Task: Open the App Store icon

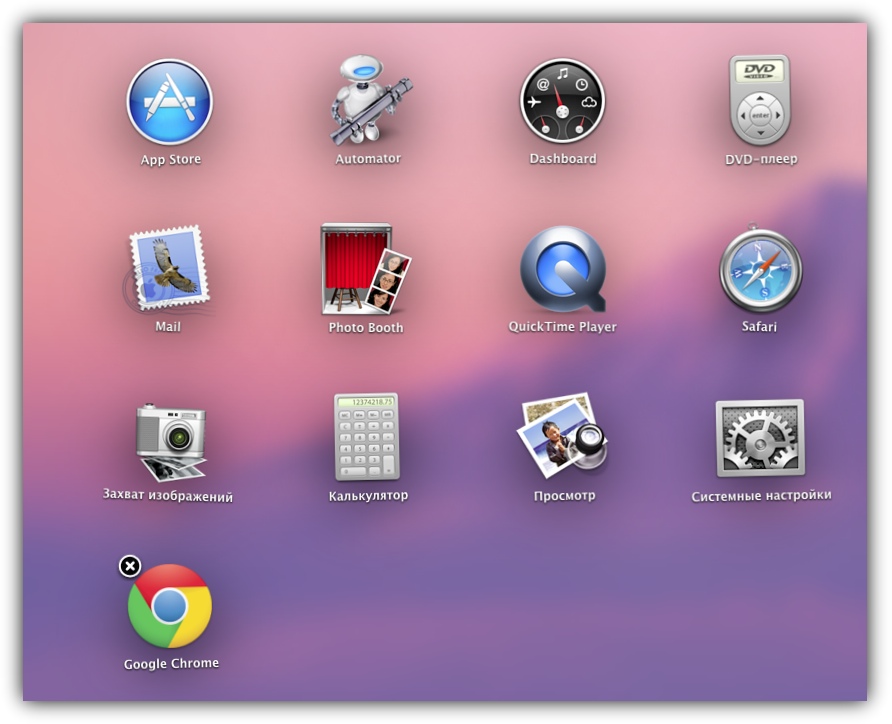Action: 170,102
